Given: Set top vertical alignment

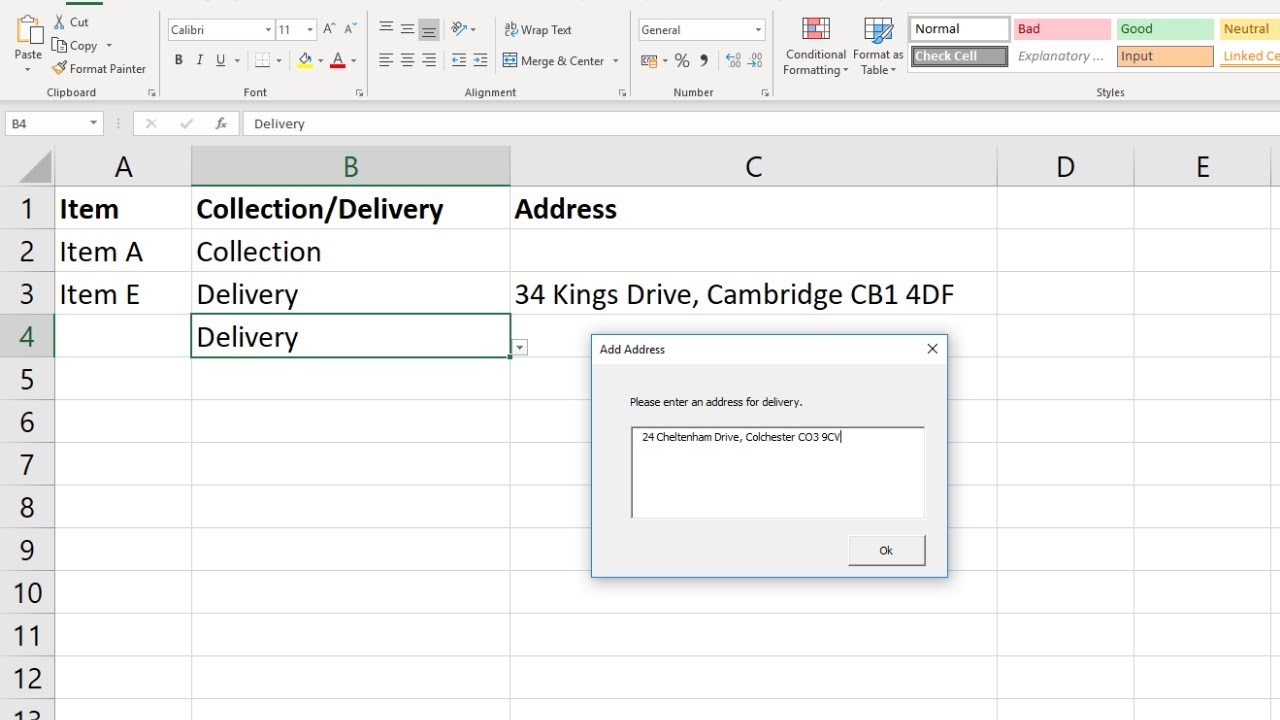Looking at the screenshot, I should coord(386,29).
